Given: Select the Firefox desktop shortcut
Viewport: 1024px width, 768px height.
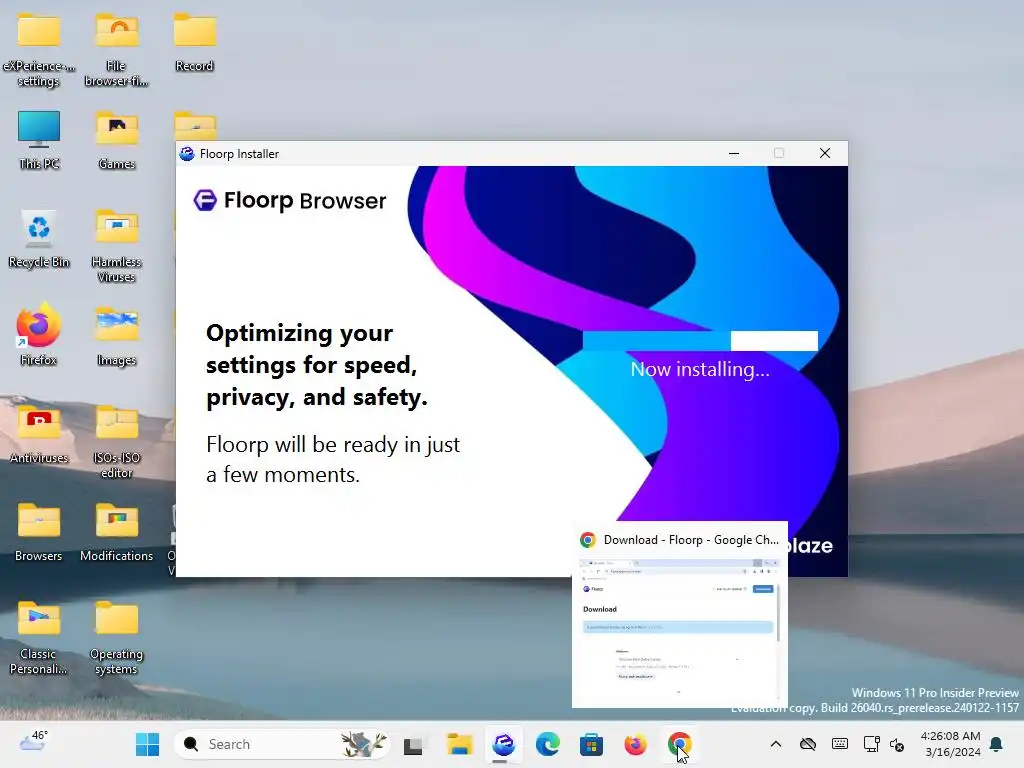Looking at the screenshot, I should pyautogui.click(x=39, y=334).
